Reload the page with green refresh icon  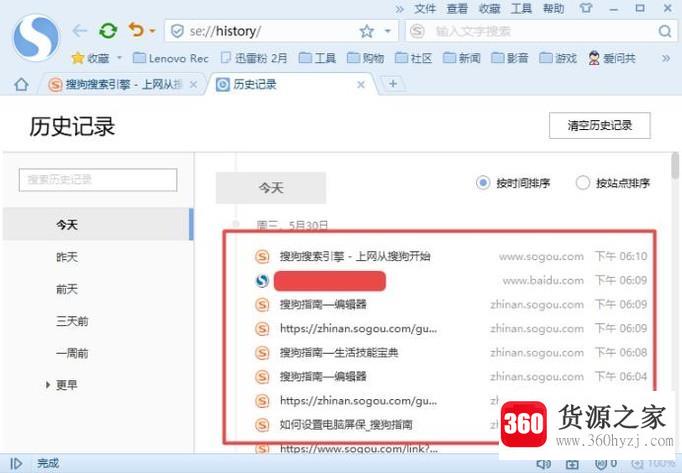[108, 31]
